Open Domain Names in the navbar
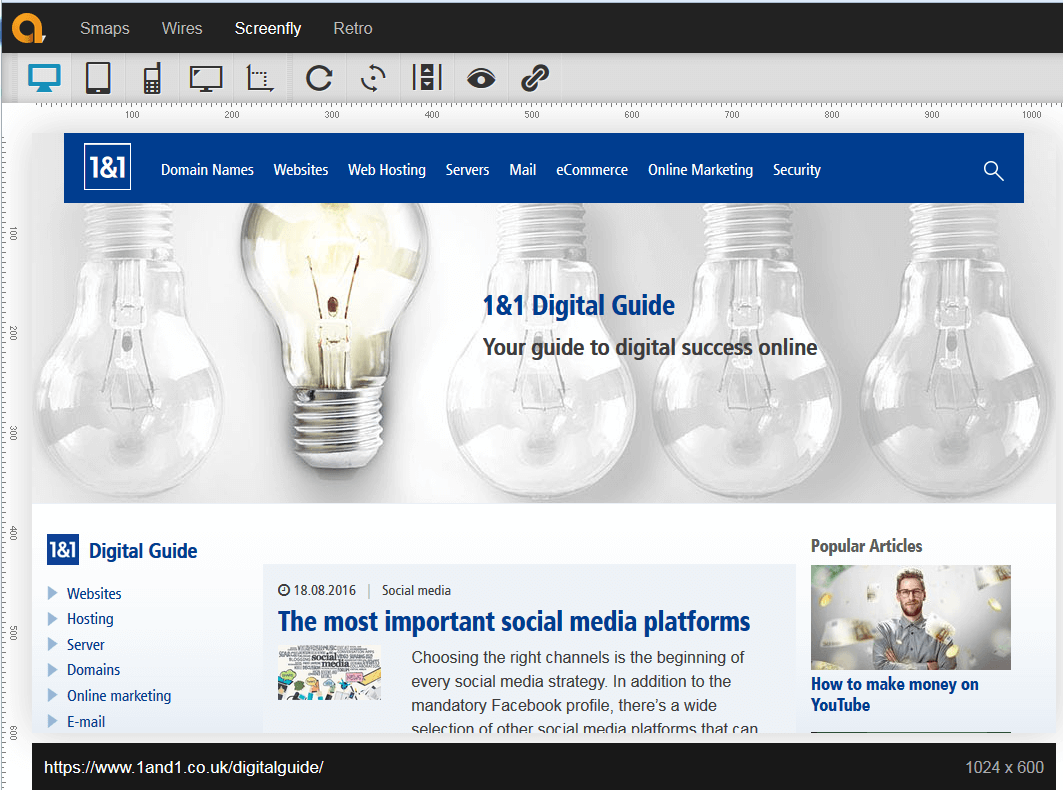 (x=207, y=170)
